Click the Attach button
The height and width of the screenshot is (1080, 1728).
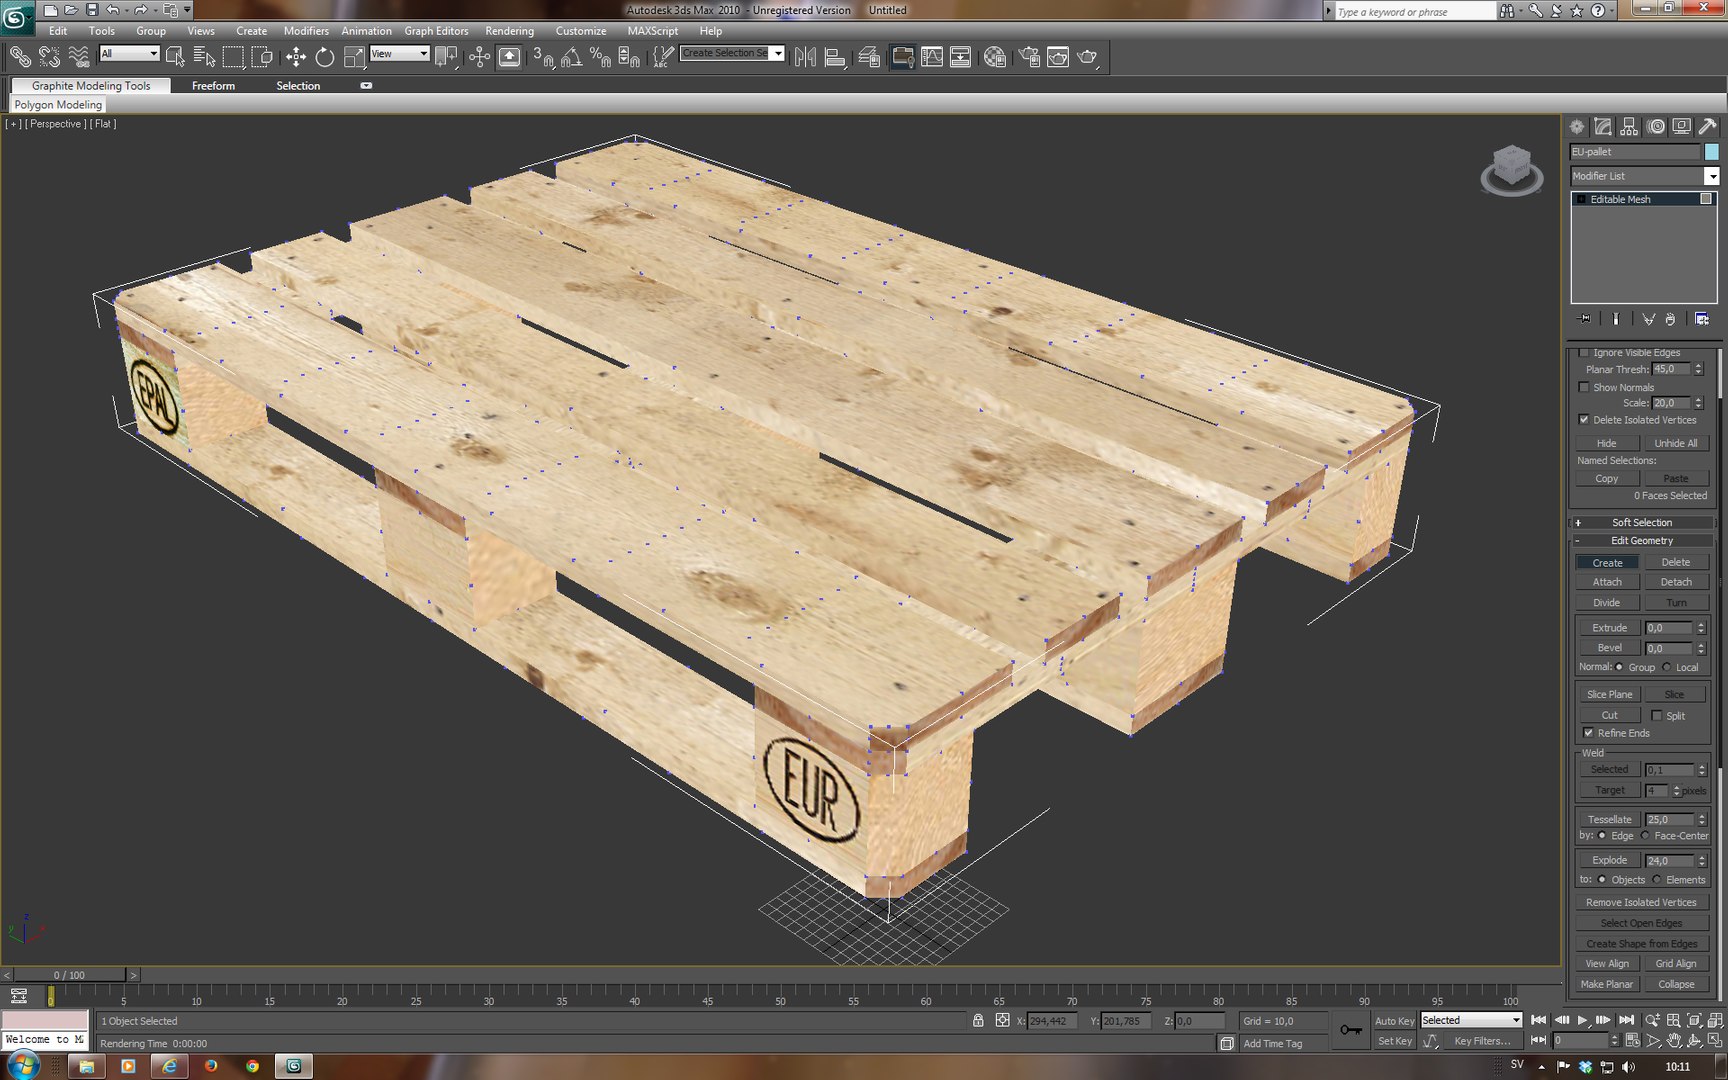point(1607,582)
